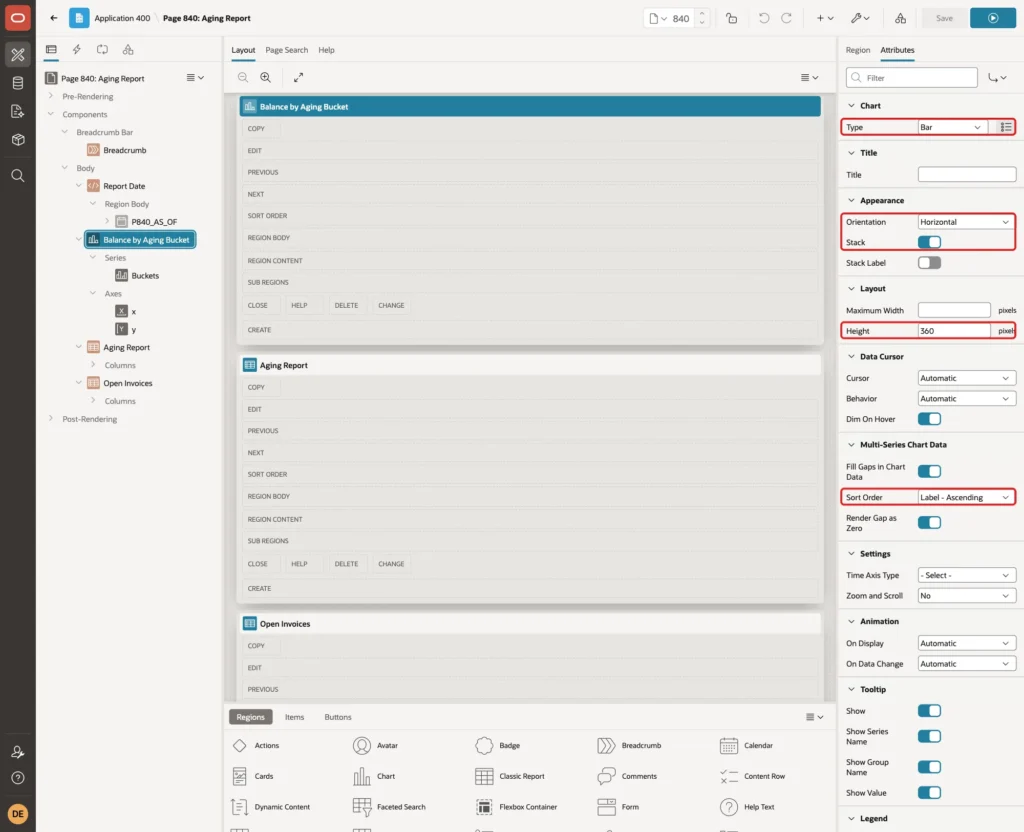
Task: Switch to the Page Search tab
Action: (286, 50)
